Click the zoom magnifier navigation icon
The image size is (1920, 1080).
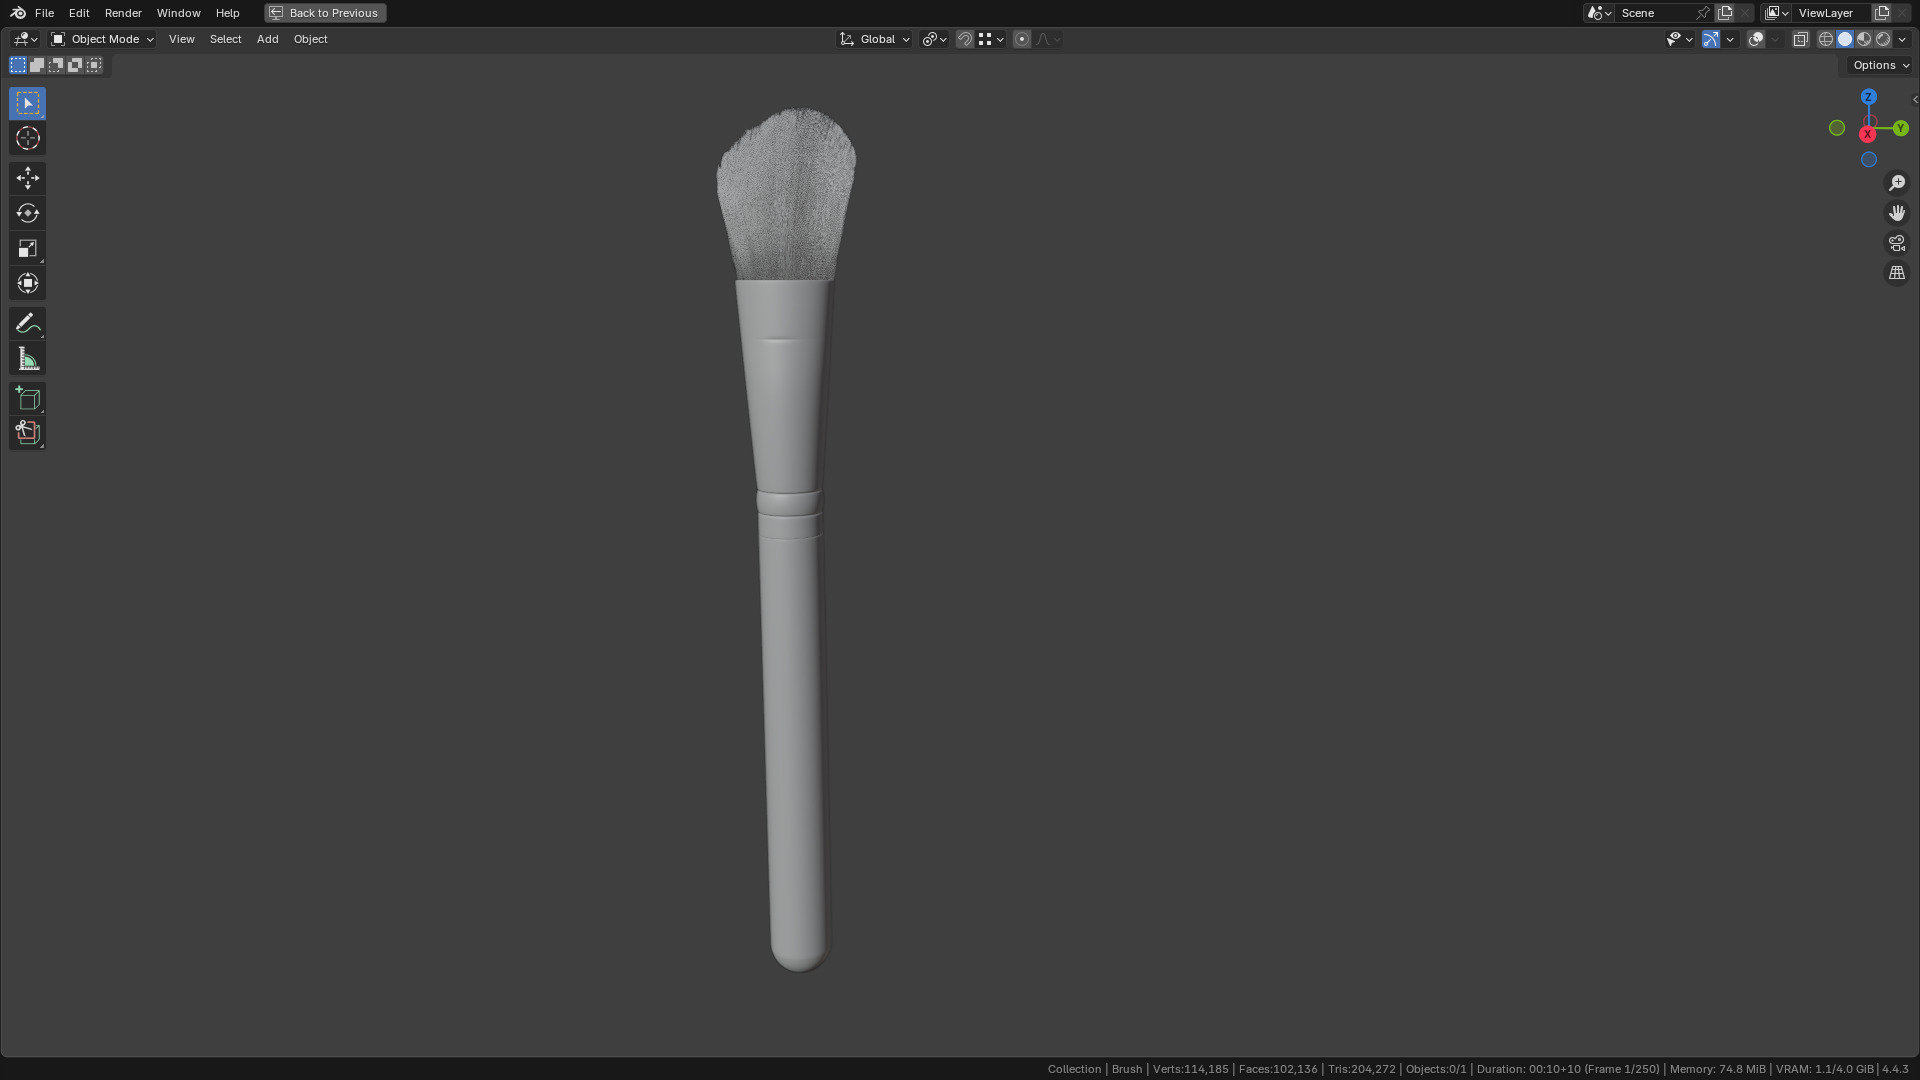pyautogui.click(x=1897, y=183)
